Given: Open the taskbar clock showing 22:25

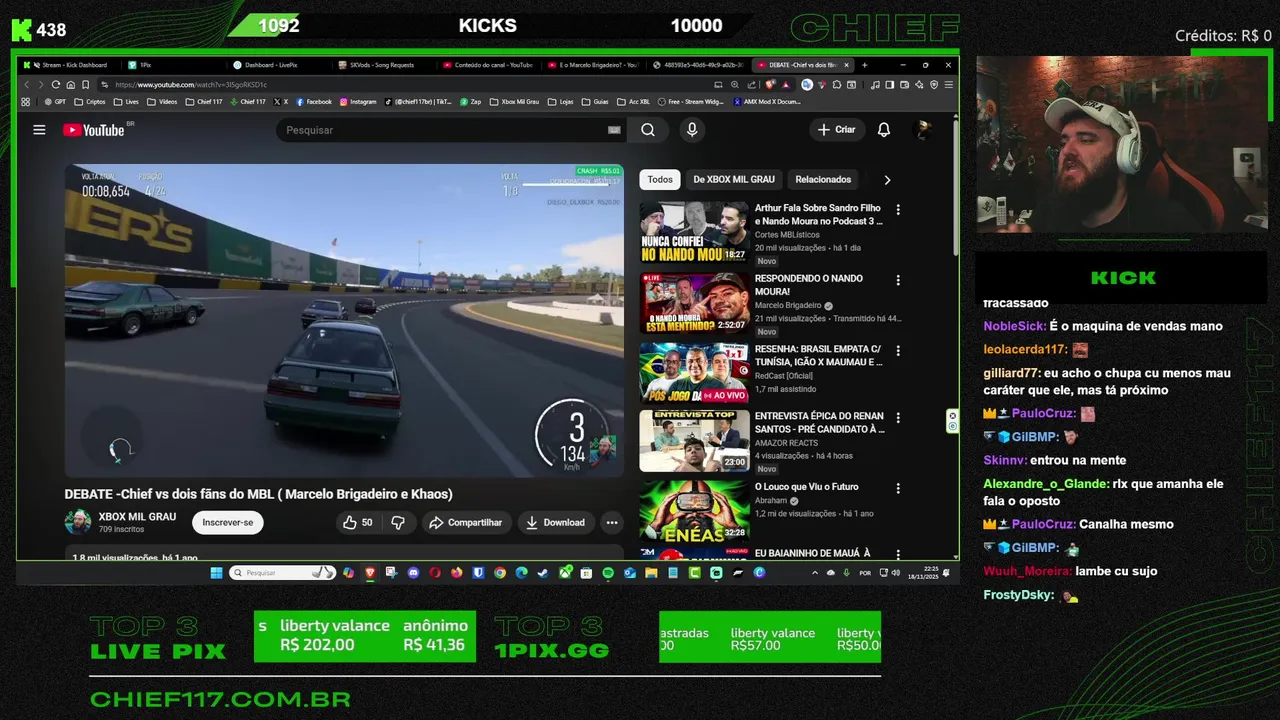Looking at the screenshot, I should click(x=923, y=574).
